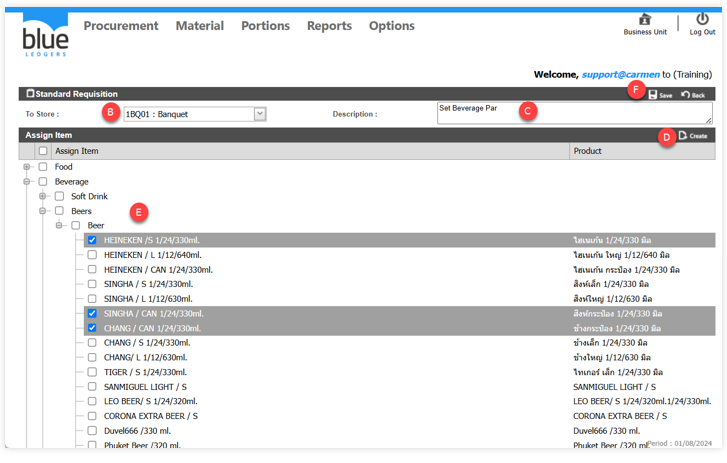The height and width of the screenshot is (463, 727).
Task: Click the Description text field
Action: [574, 113]
